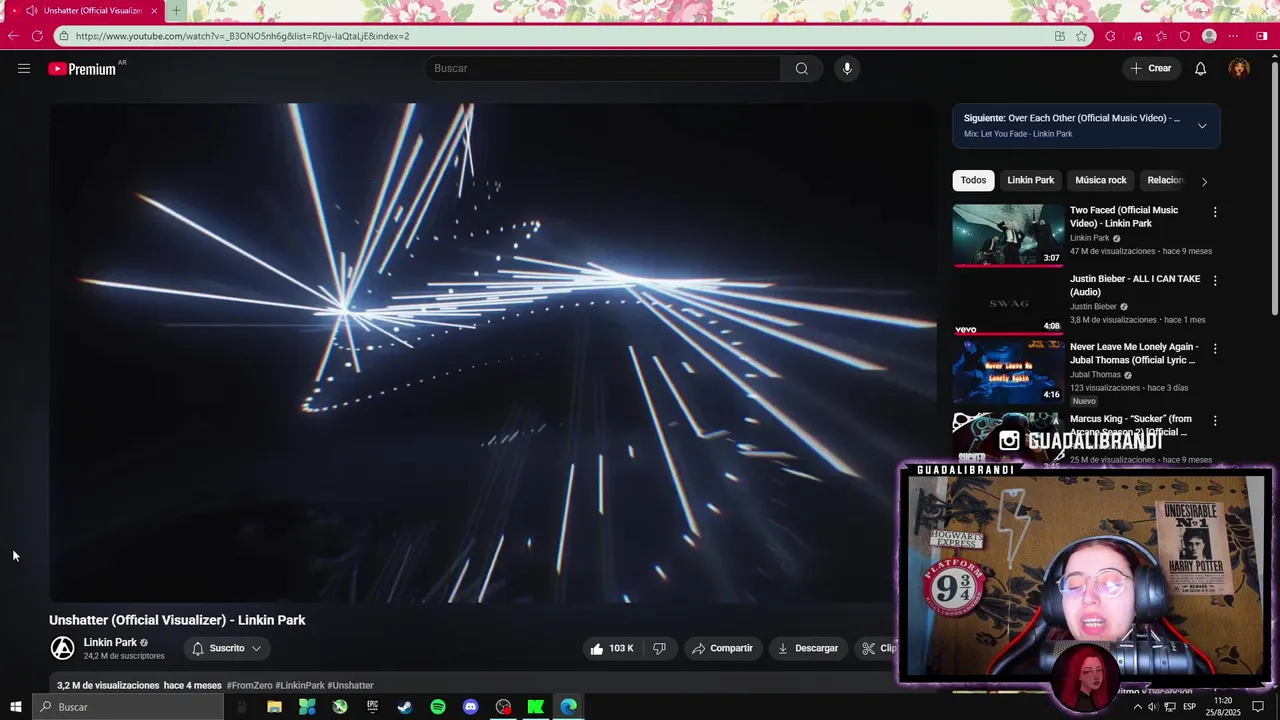Open Spotify from the taskbar
The height and width of the screenshot is (720, 1280).
click(x=438, y=707)
